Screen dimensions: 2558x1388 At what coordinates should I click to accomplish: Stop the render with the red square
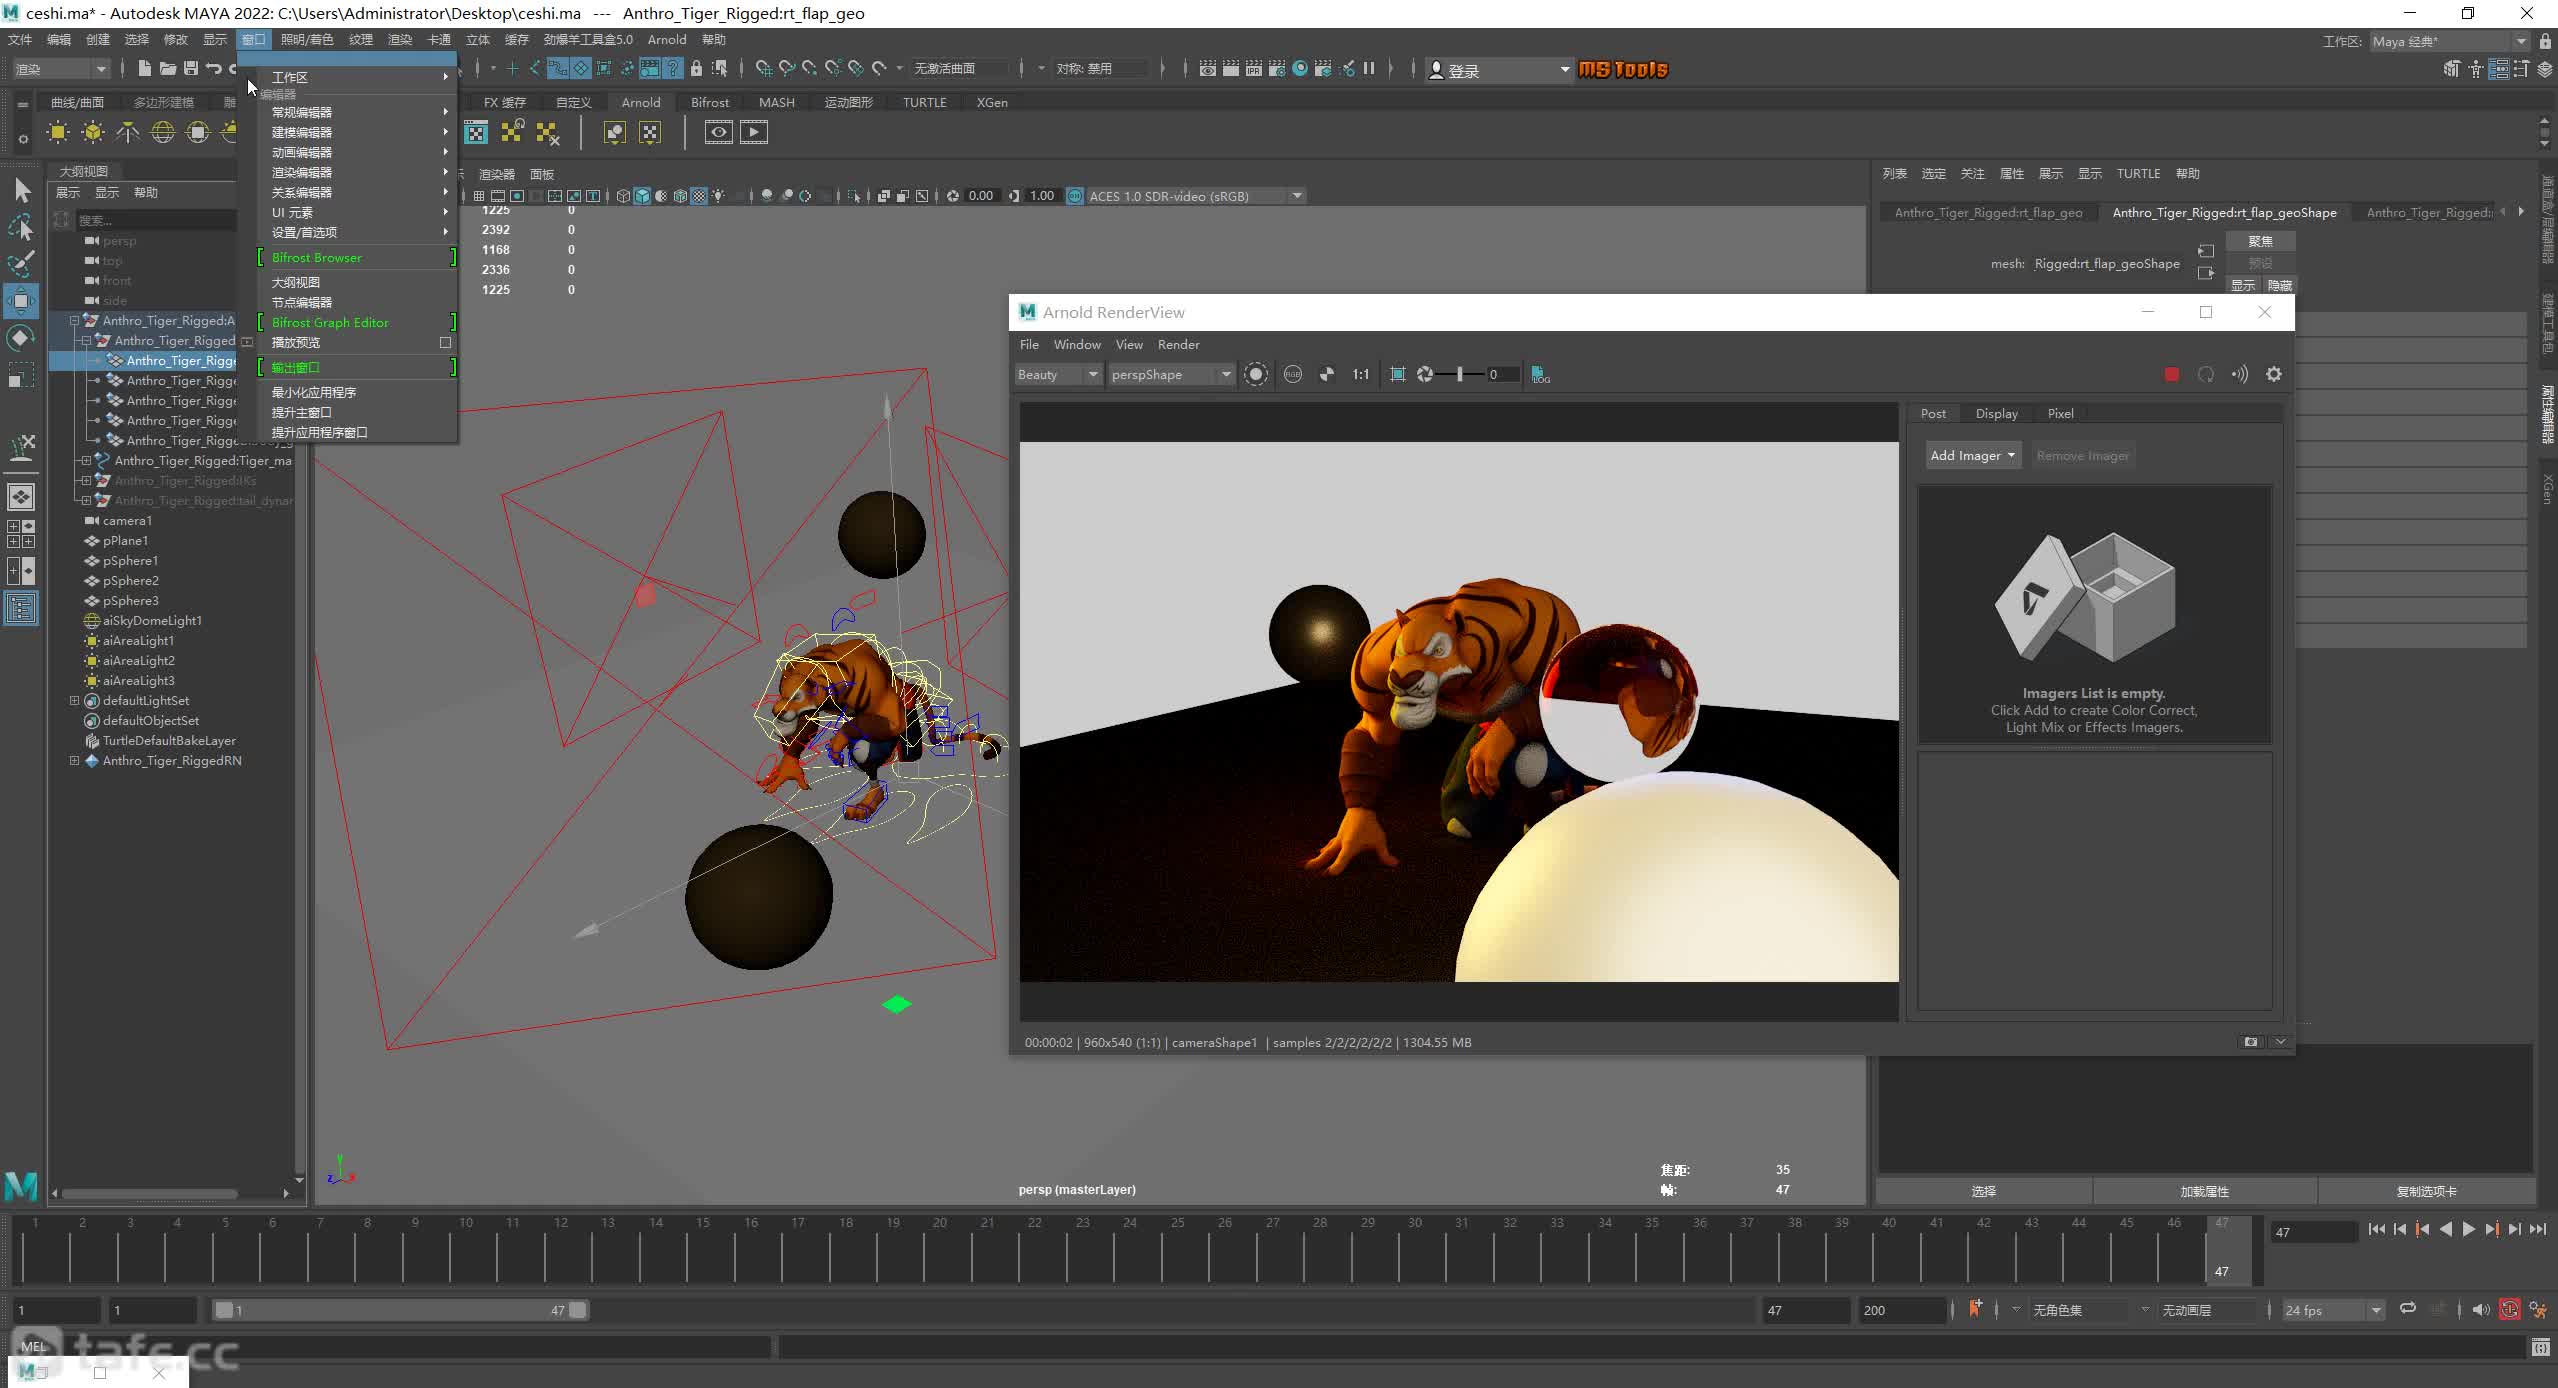pos(2171,374)
